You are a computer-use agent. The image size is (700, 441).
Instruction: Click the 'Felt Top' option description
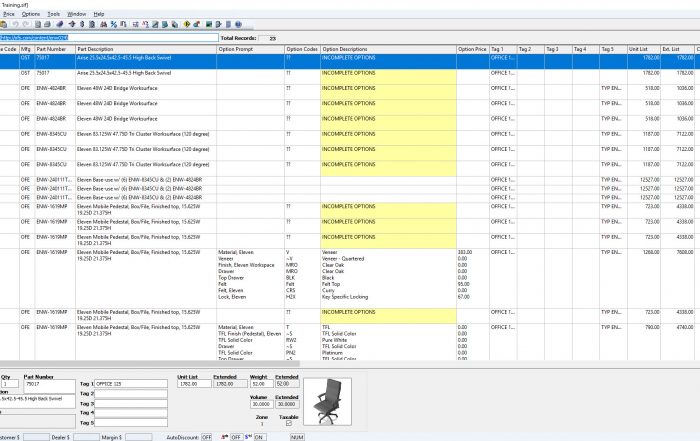point(331,284)
